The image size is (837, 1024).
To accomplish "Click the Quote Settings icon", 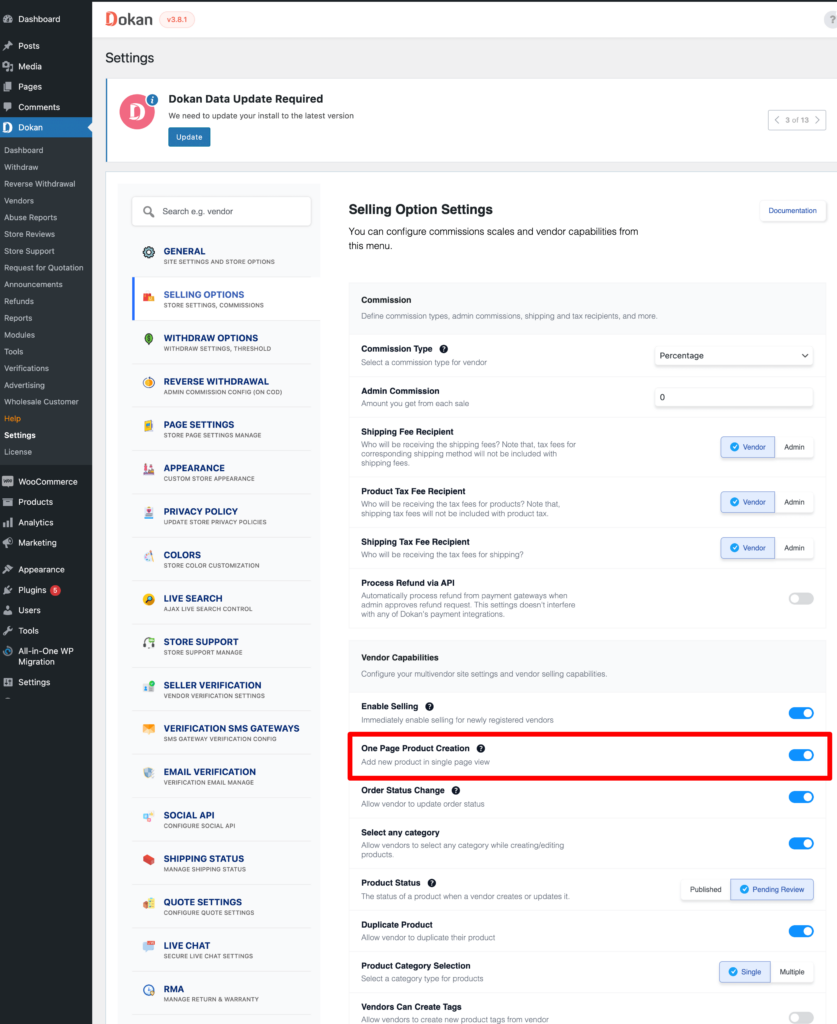I will point(149,903).
